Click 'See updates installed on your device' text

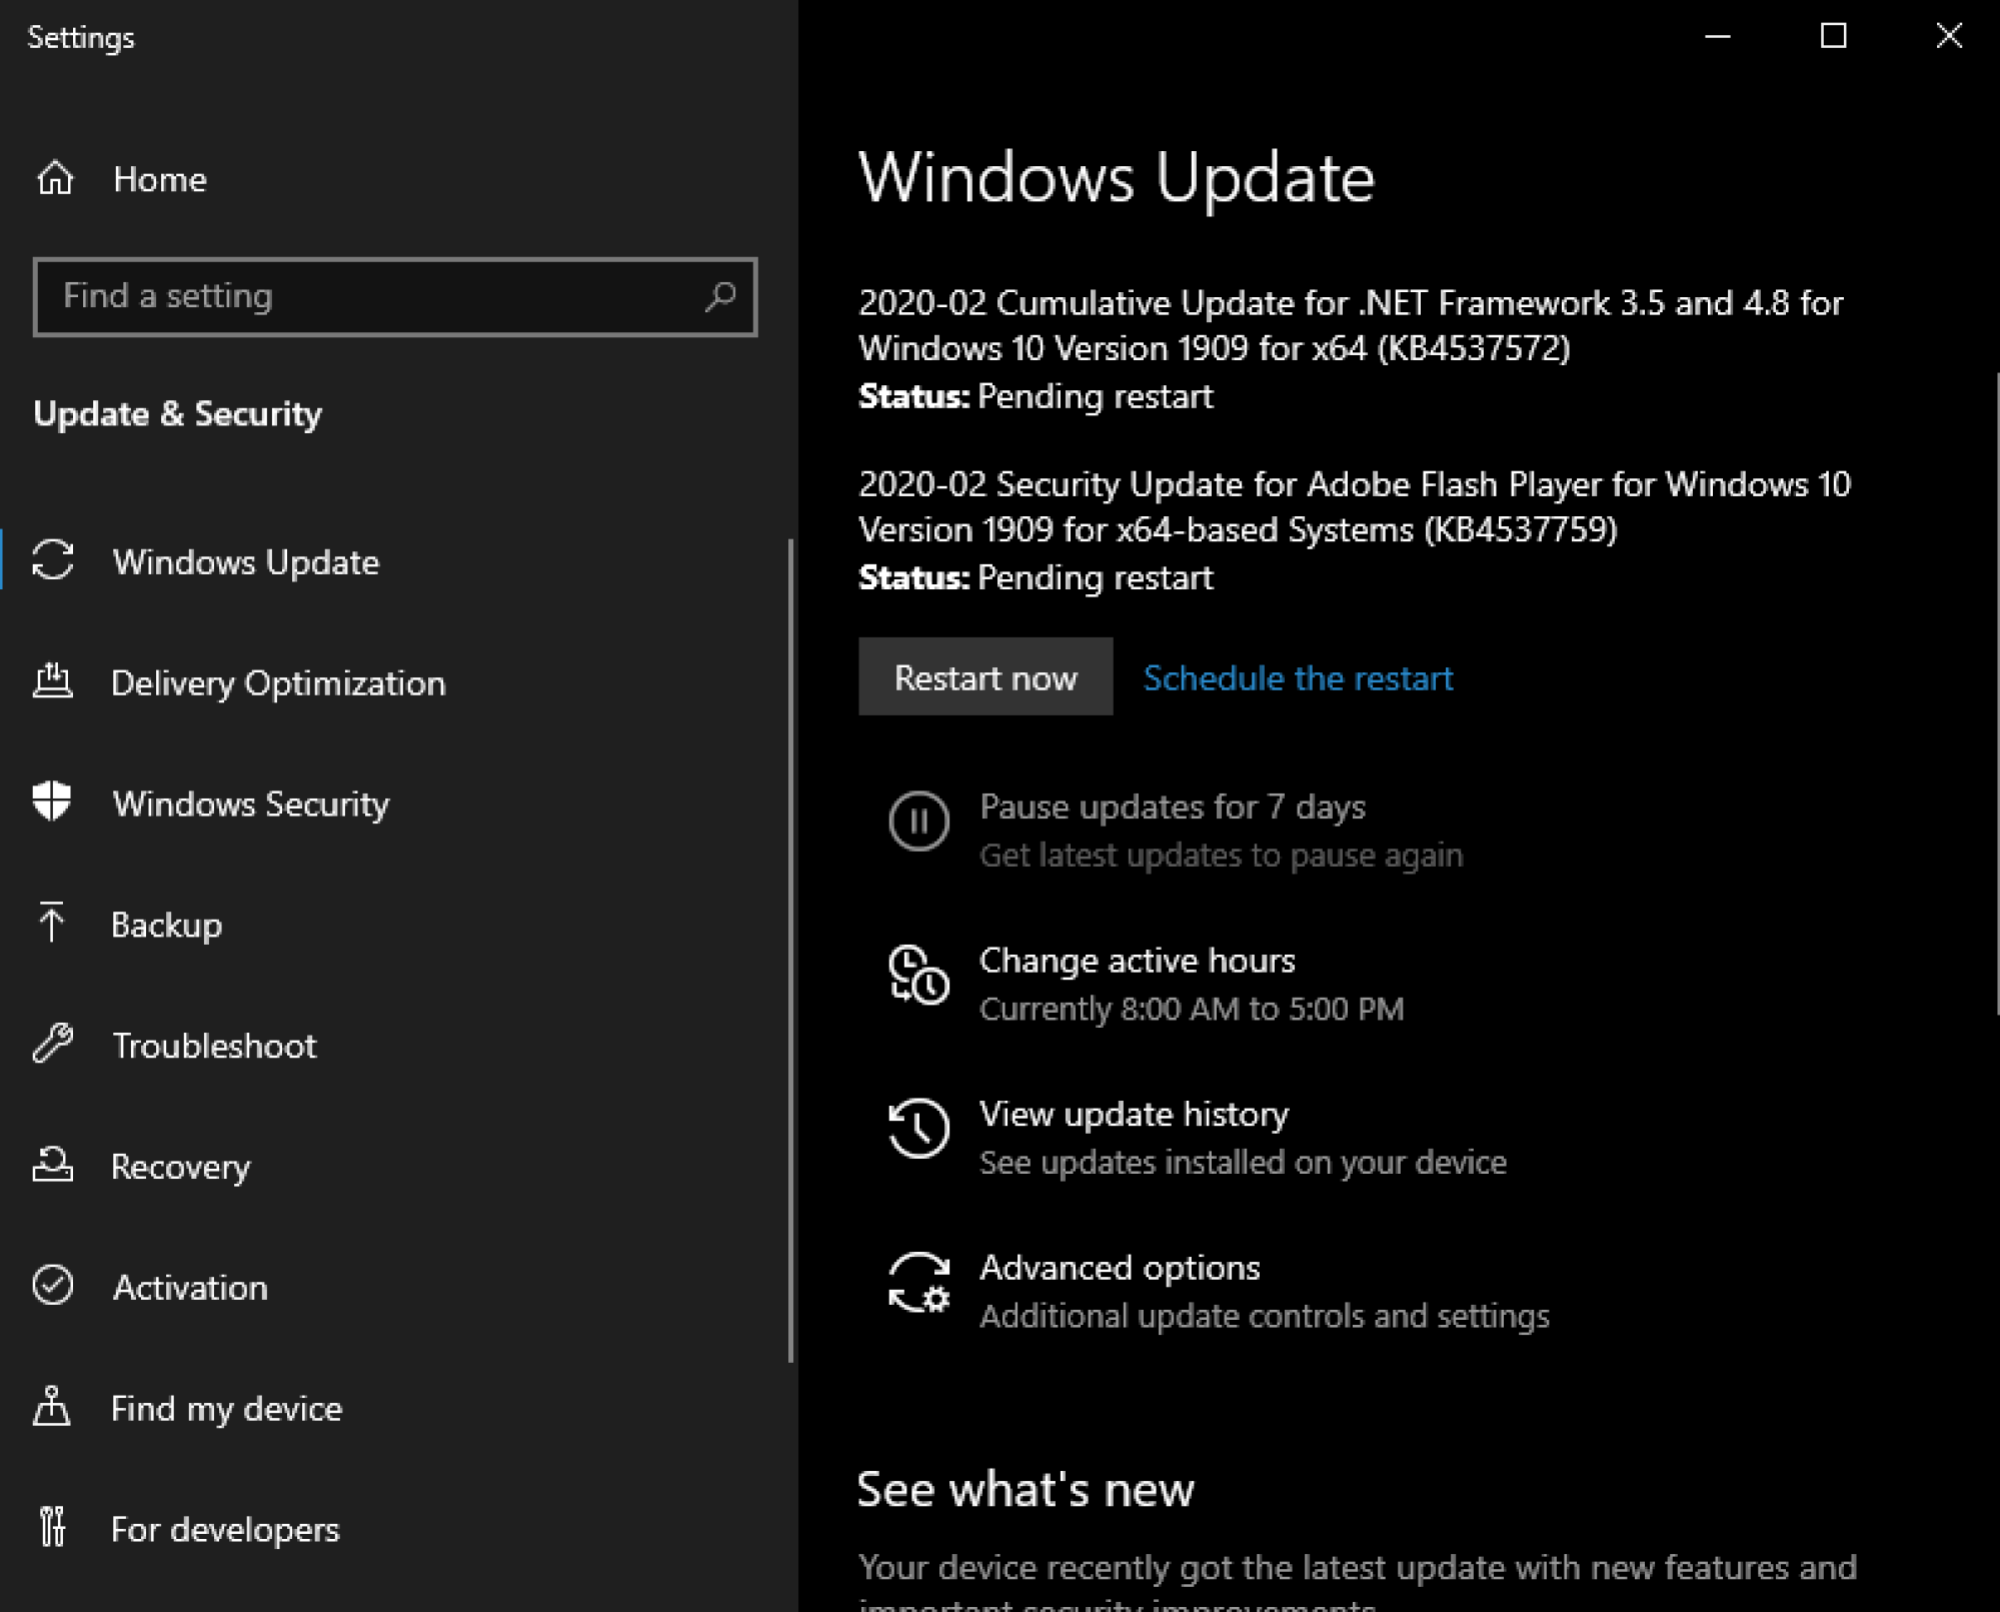tap(1243, 1162)
